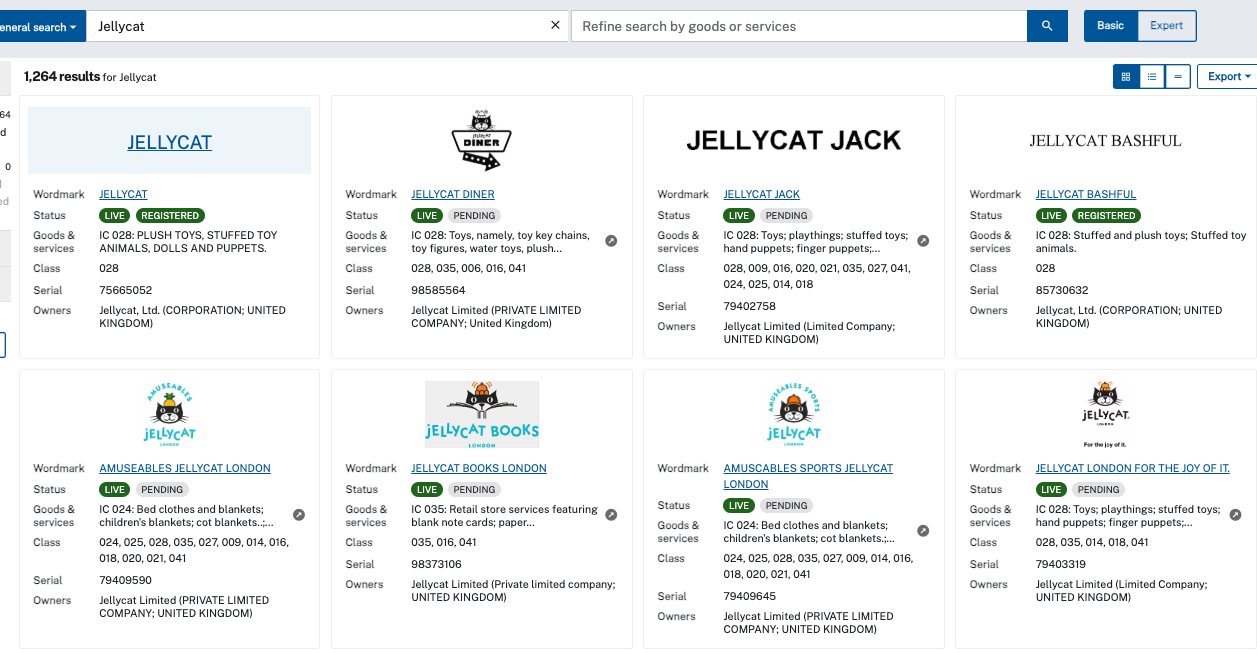
Task: Expand goods for JELLYCAT BOOKS LONDON
Action: [x=611, y=515]
